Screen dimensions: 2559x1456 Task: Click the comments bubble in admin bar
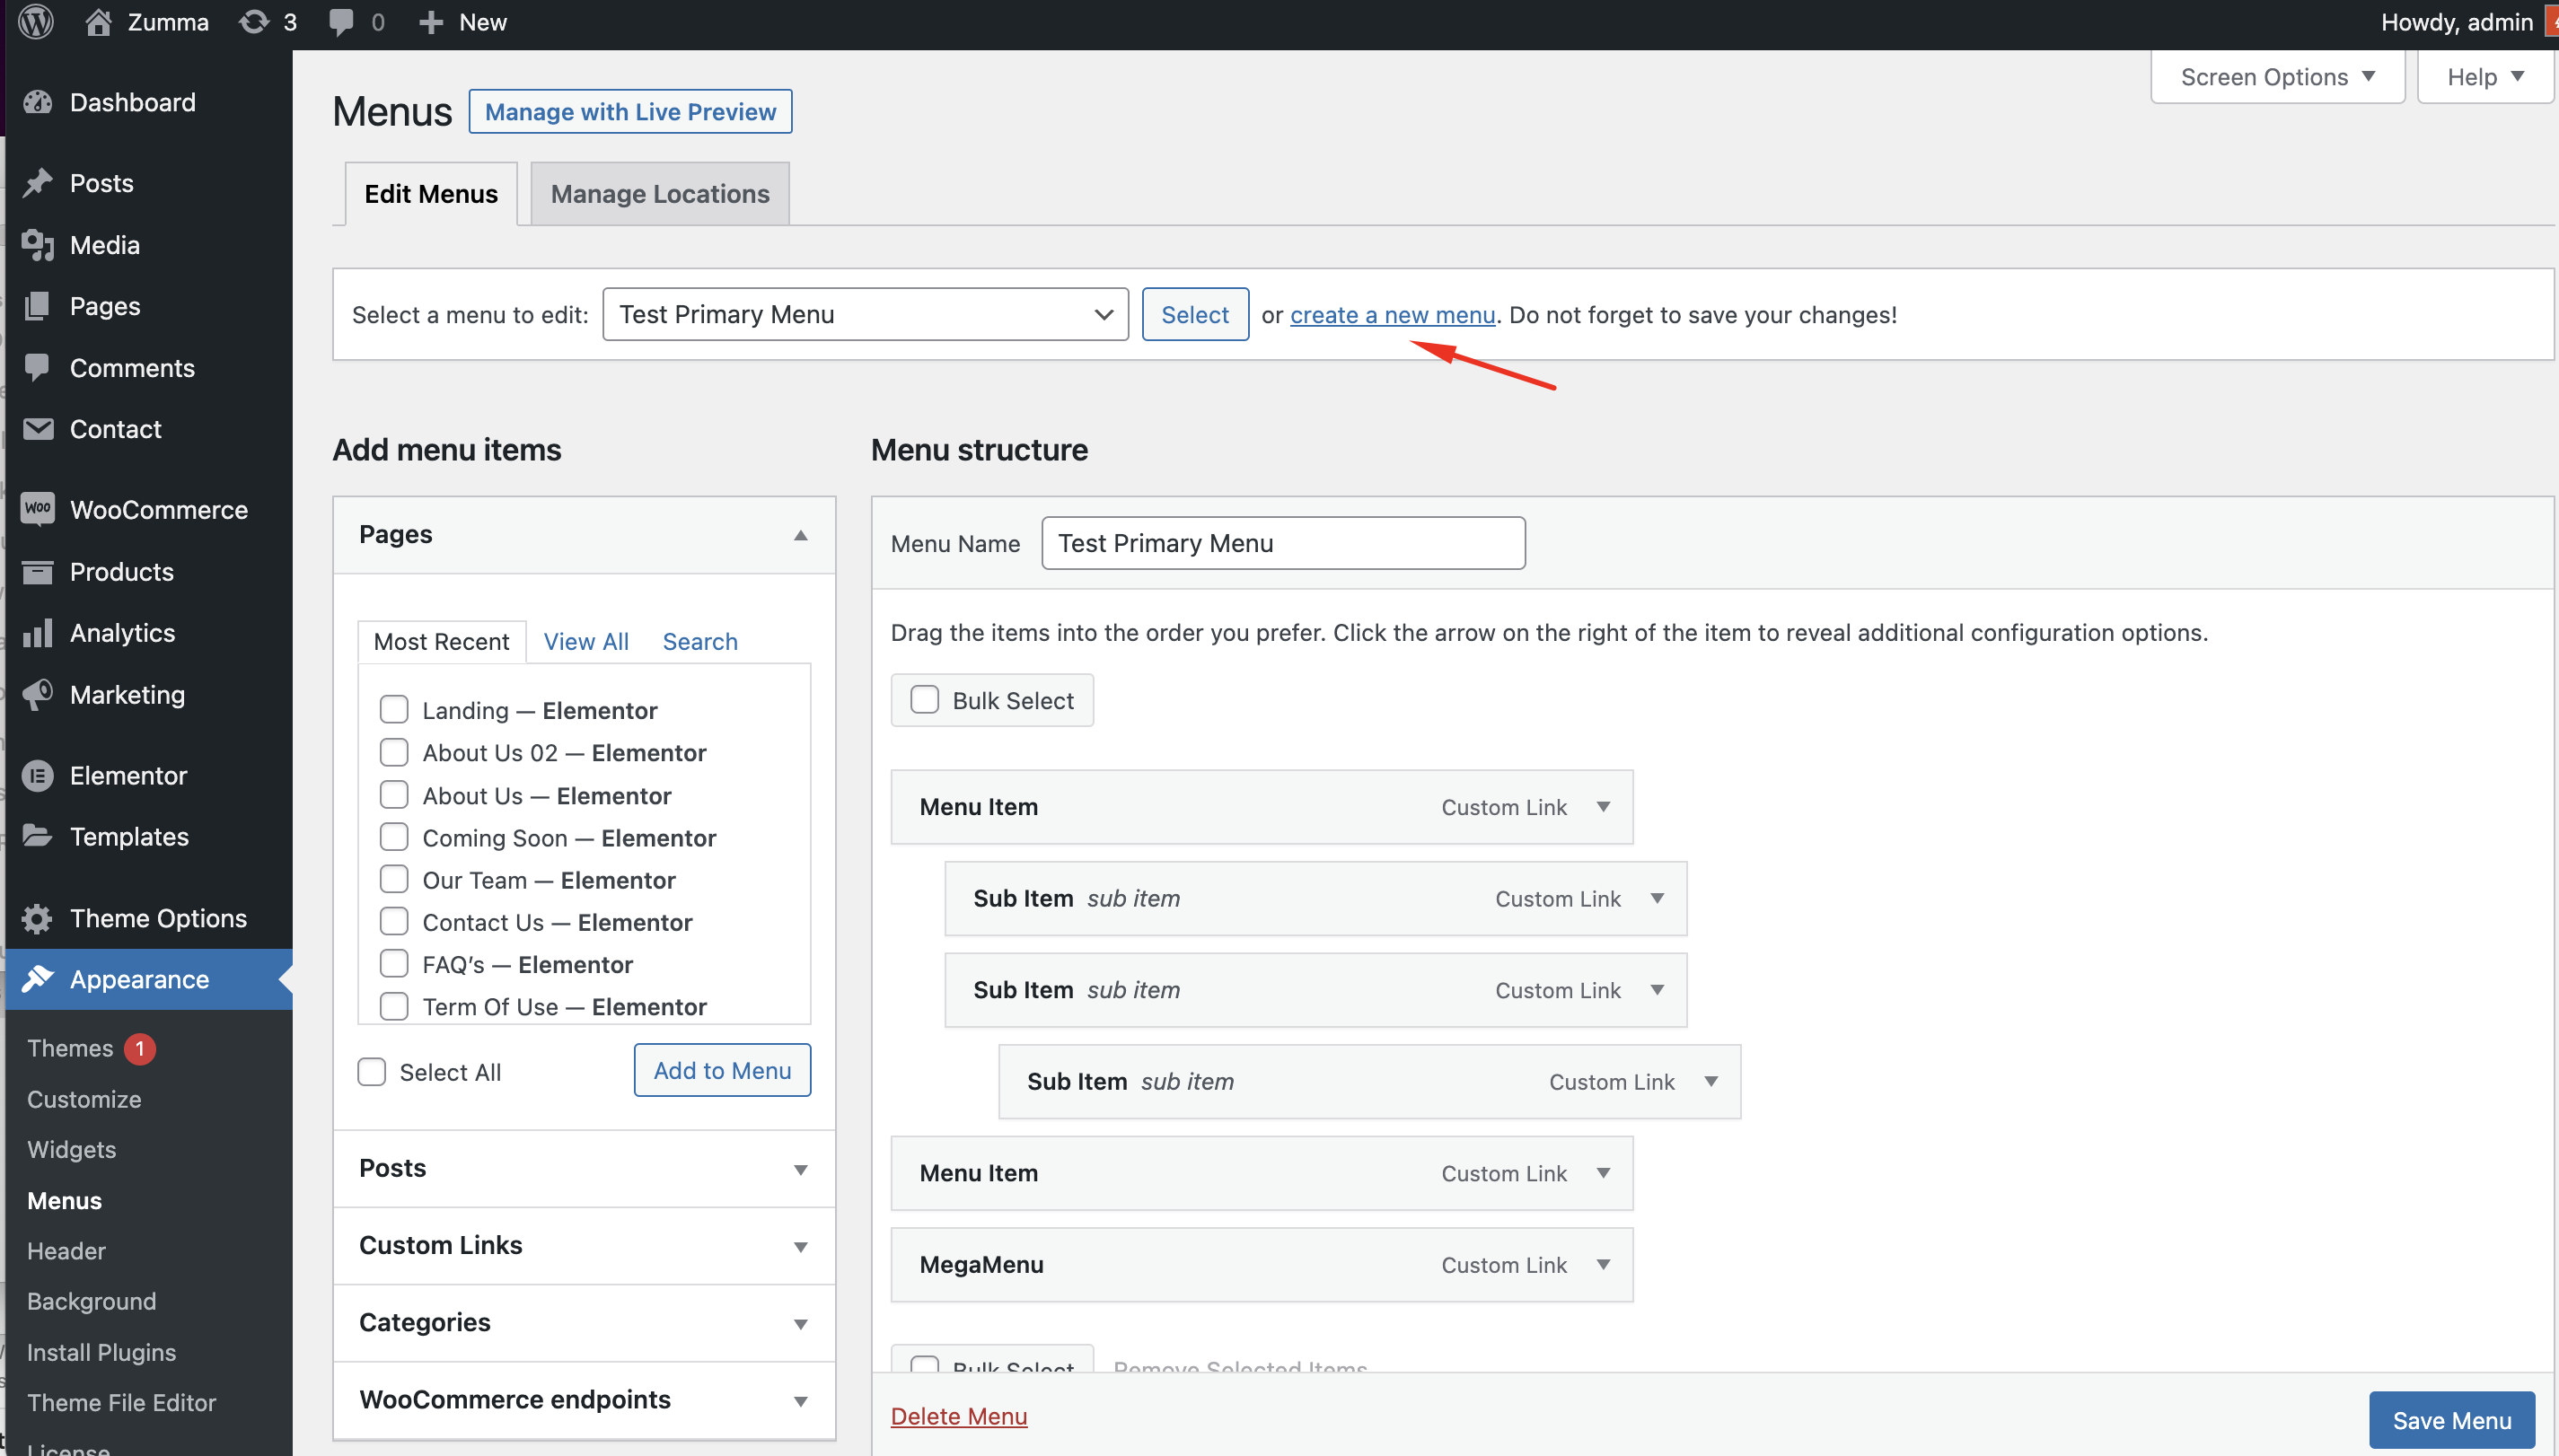[x=342, y=22]
